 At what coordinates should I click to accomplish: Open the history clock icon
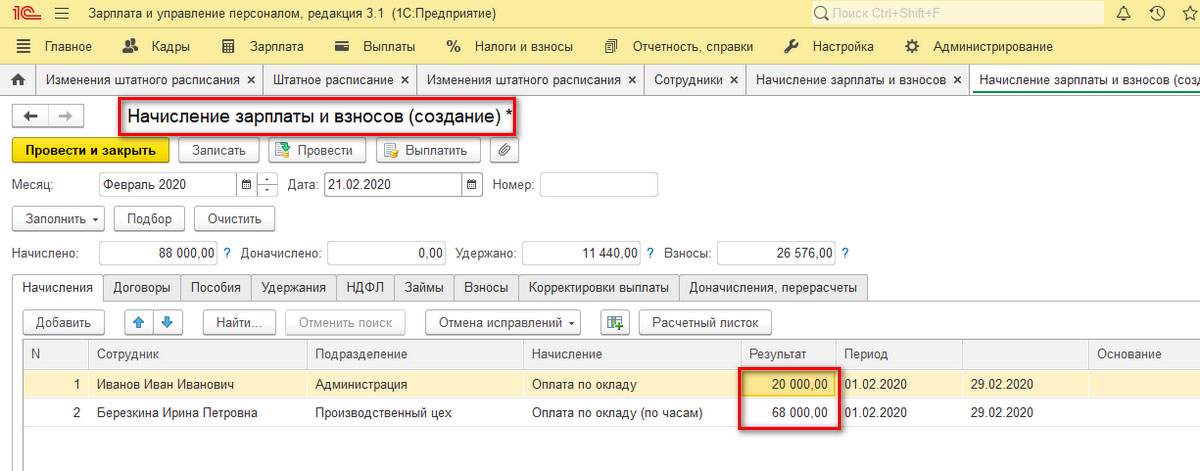tap(1157, 14)
